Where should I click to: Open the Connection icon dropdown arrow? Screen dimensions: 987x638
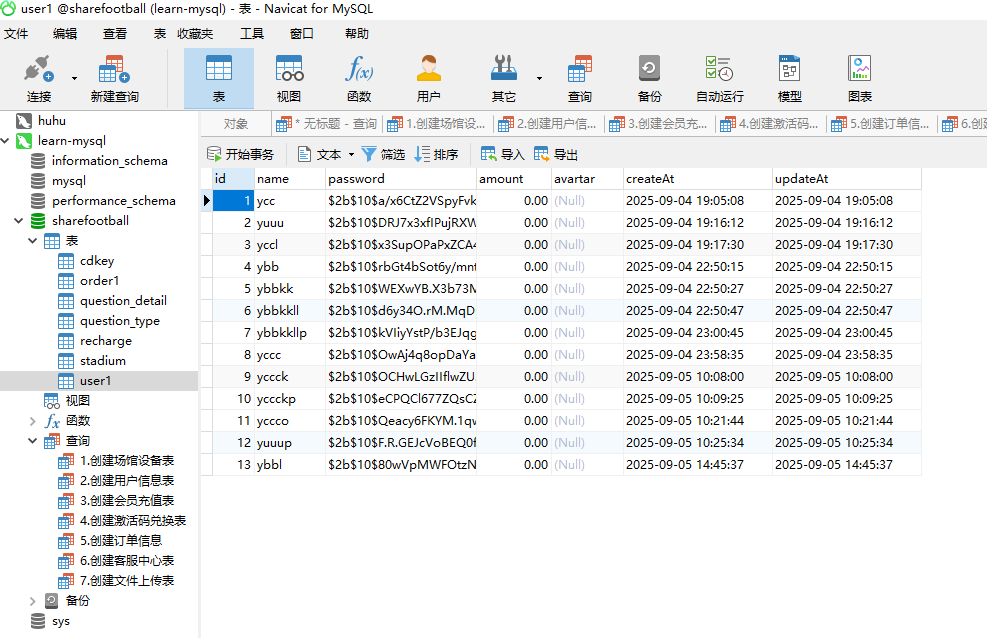(x=74, y=78)
